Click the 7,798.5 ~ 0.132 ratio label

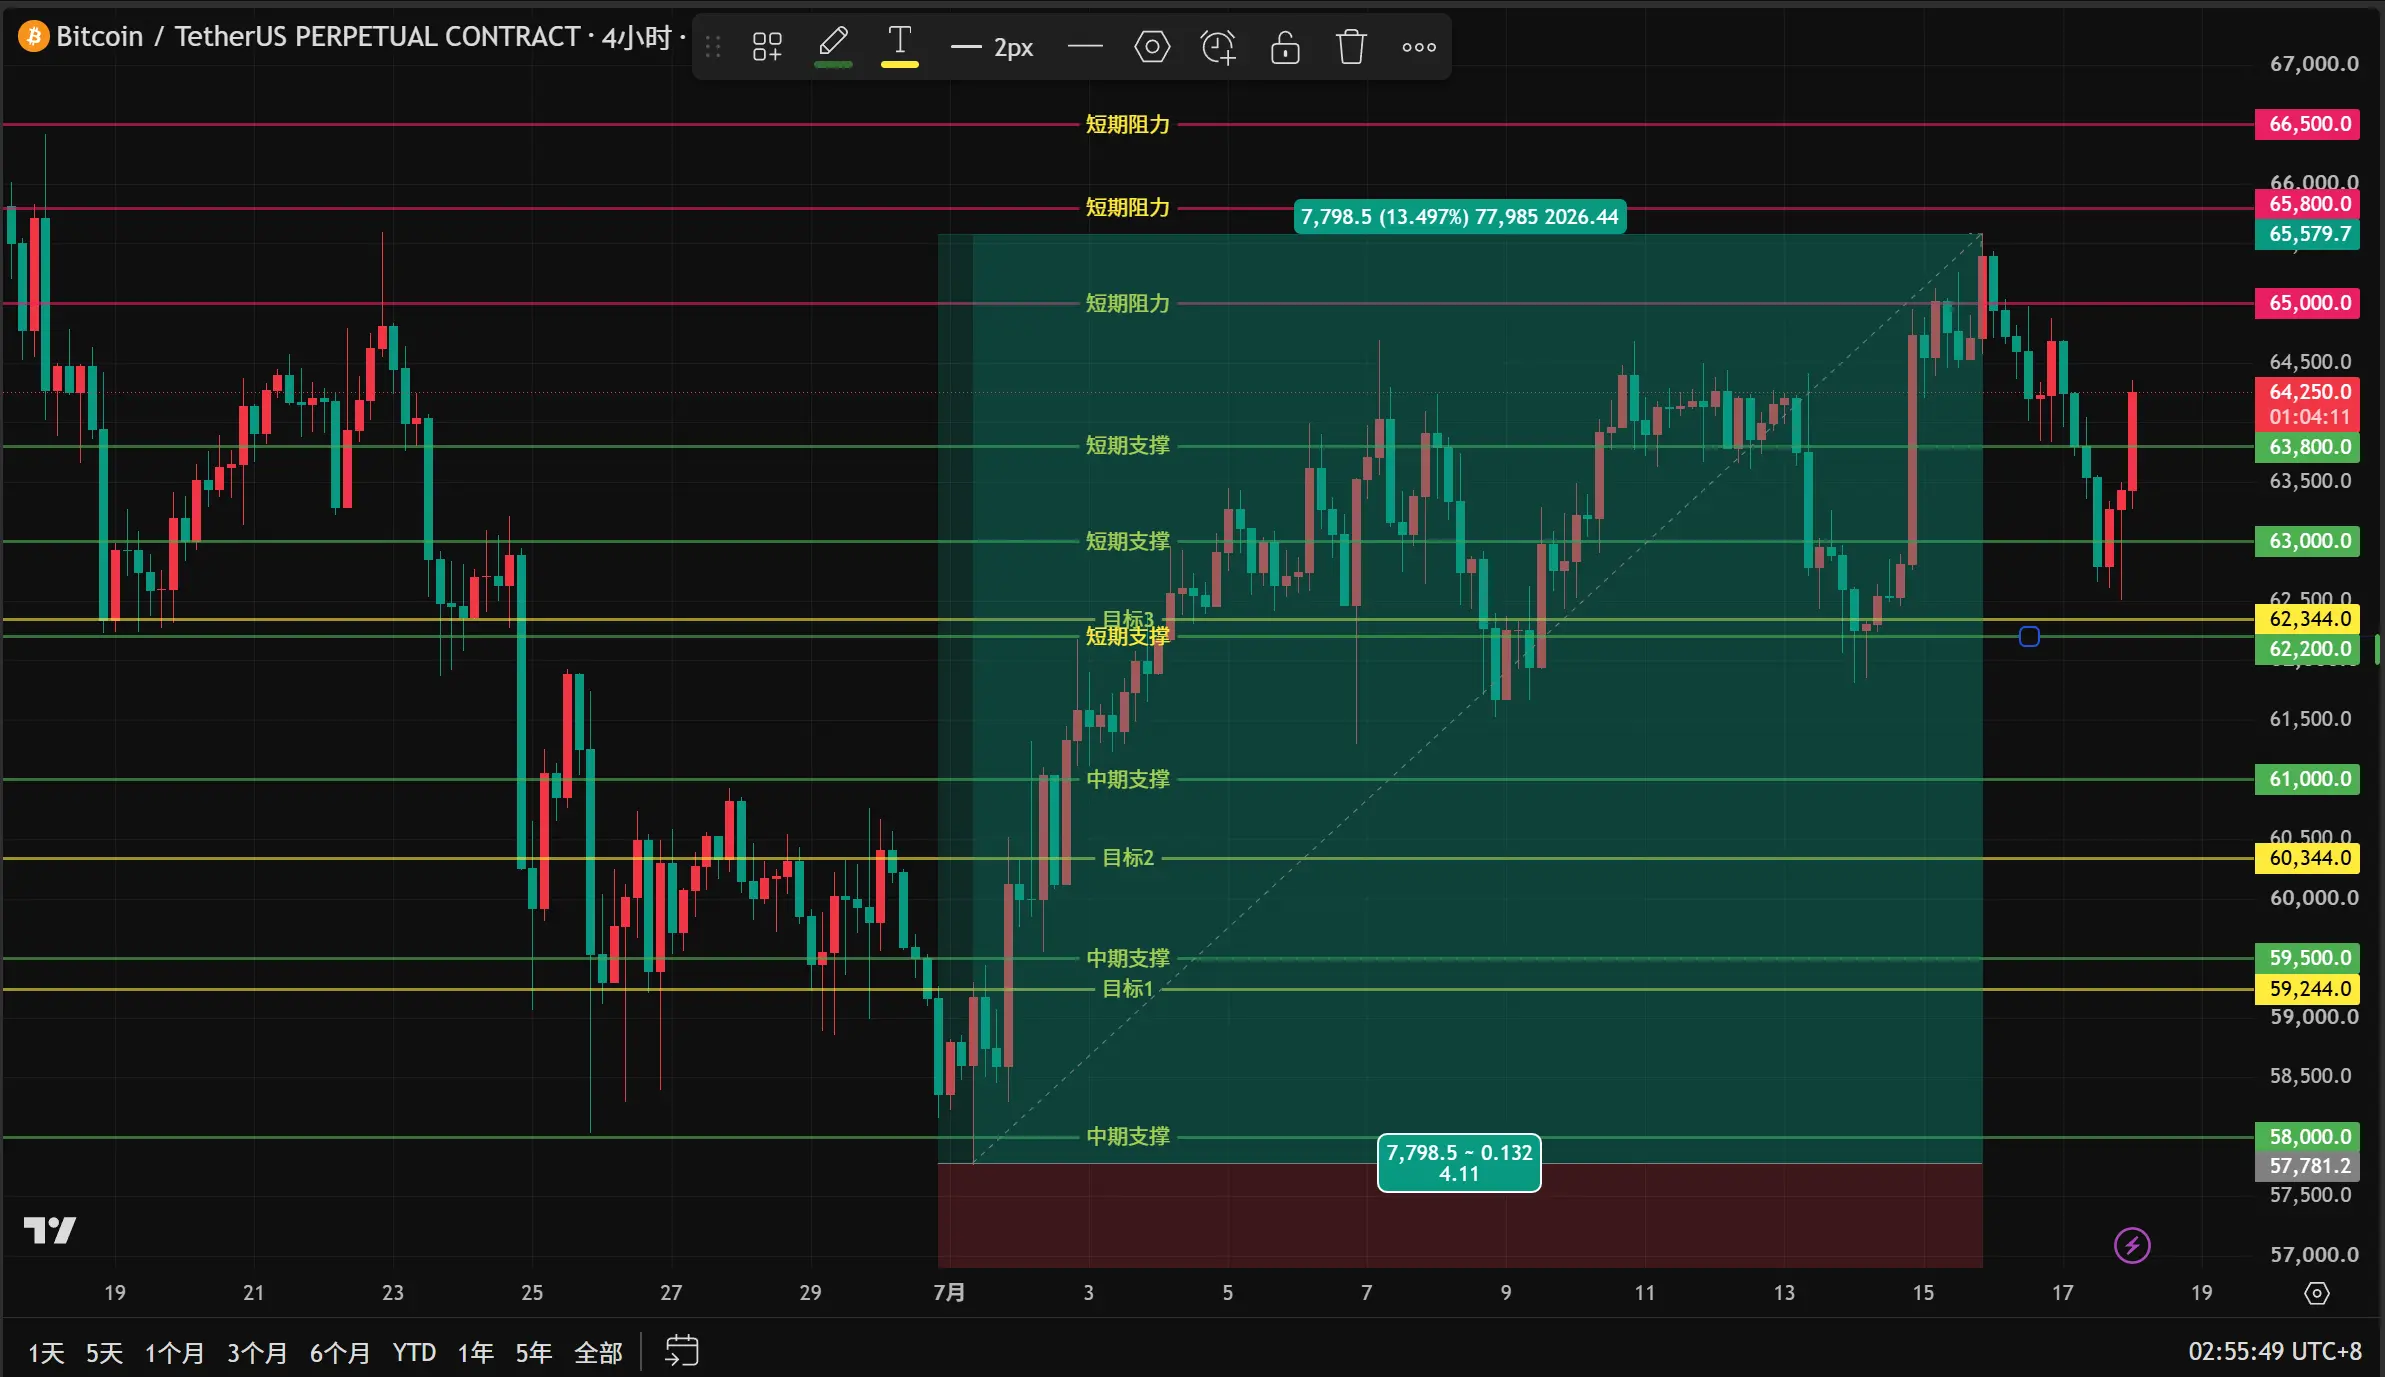coord(1459,1163)
